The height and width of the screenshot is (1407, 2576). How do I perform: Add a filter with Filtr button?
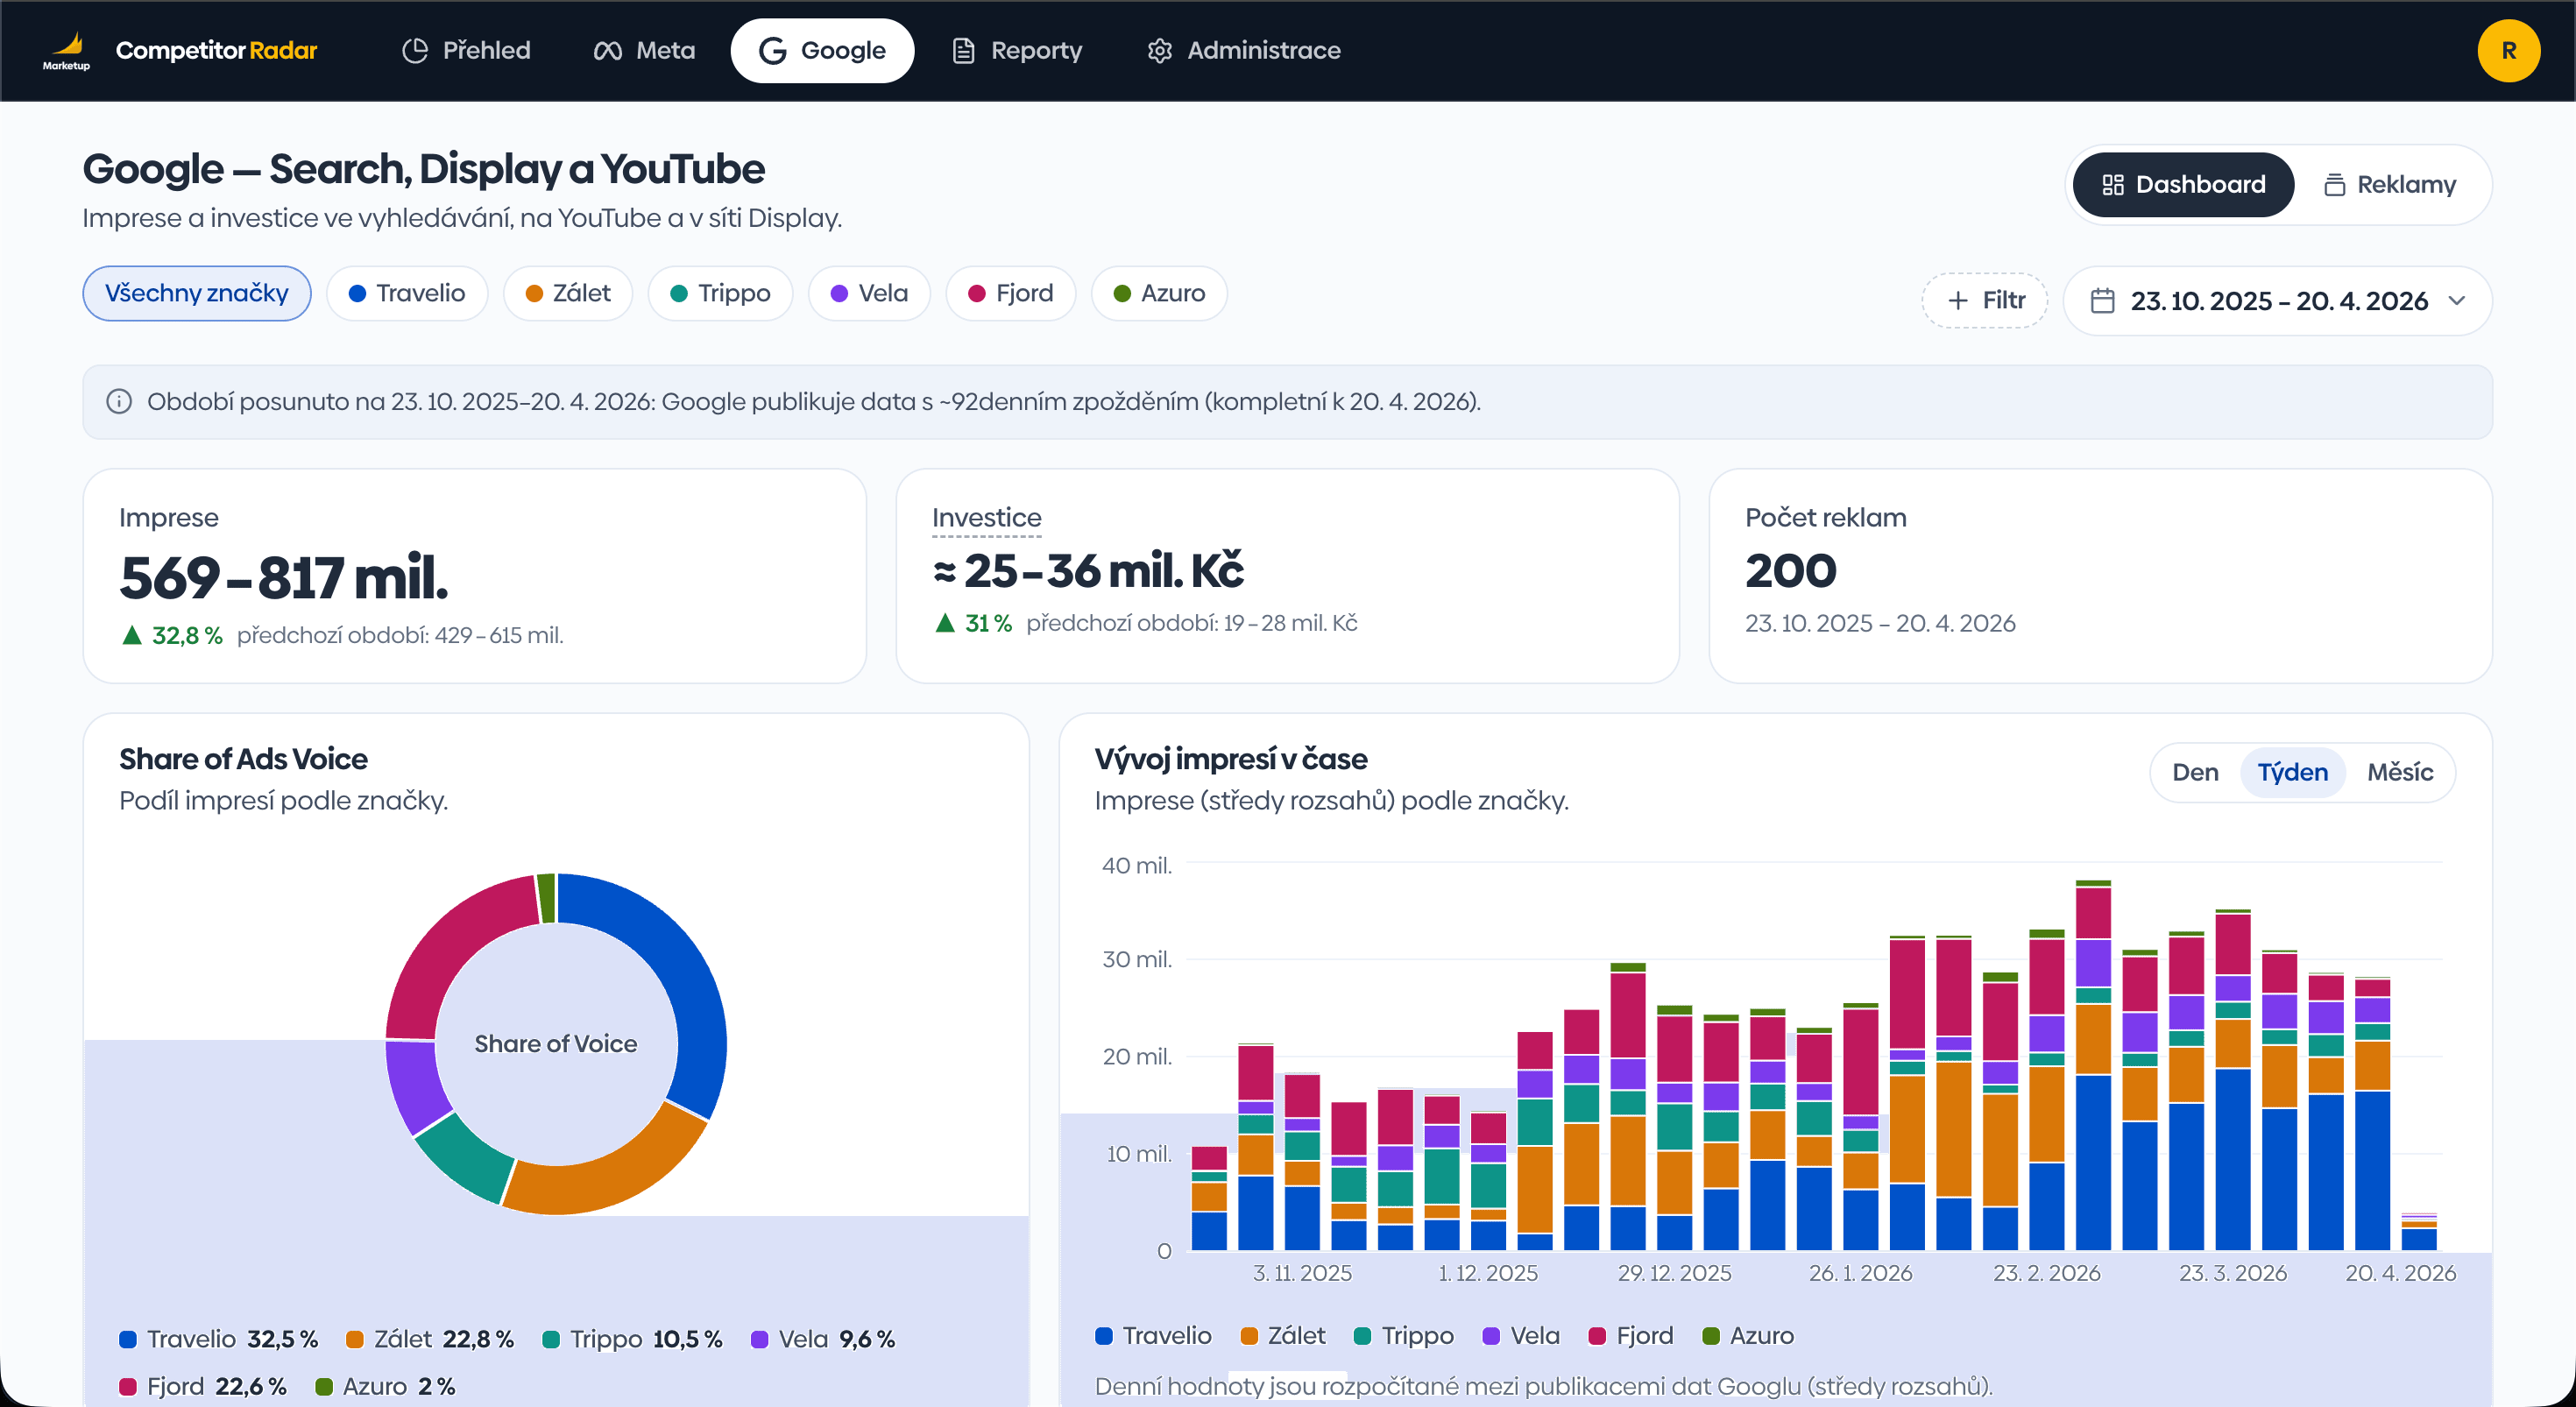tap(1984, 300)
